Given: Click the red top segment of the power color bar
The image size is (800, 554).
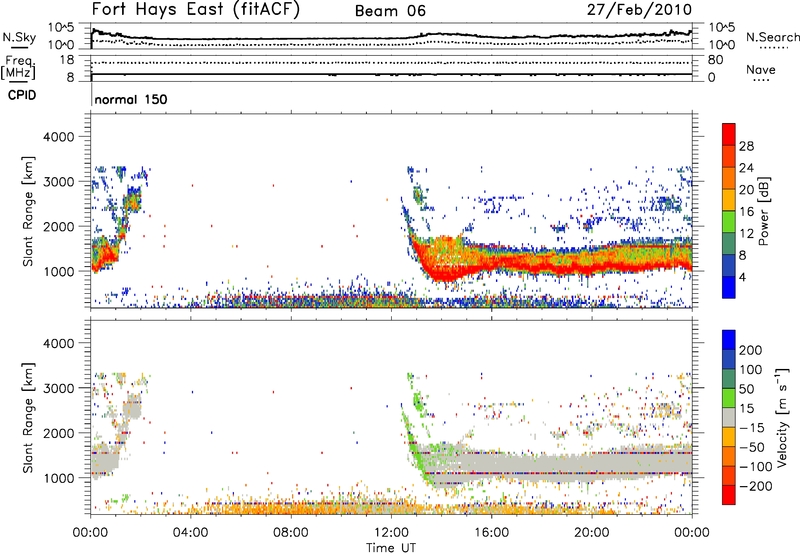Looking at the screenshot, I should pyautogui.click(x=729, y=134).
